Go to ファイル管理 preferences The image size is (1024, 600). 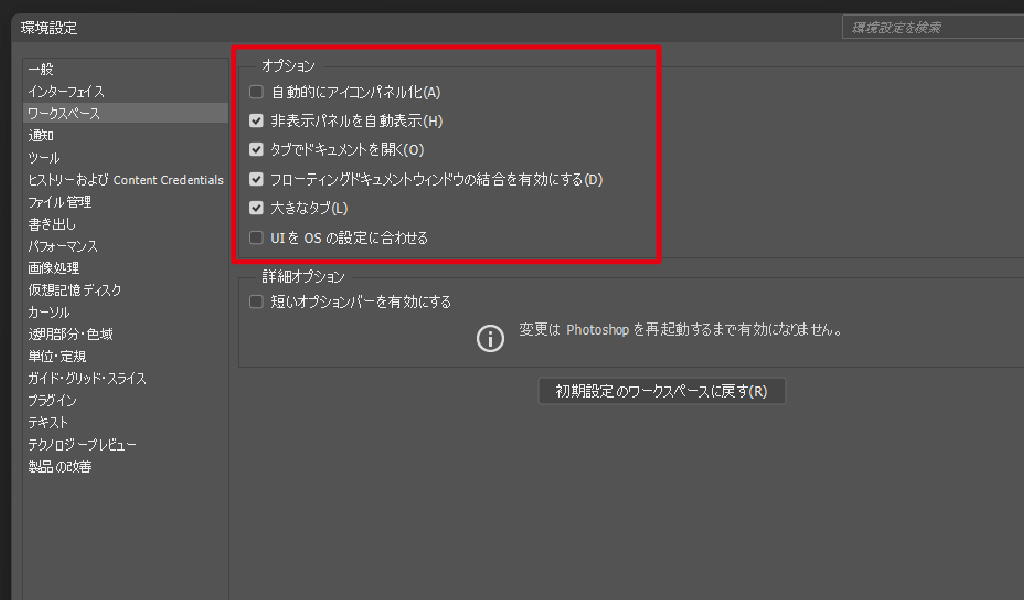click(60, 202)
